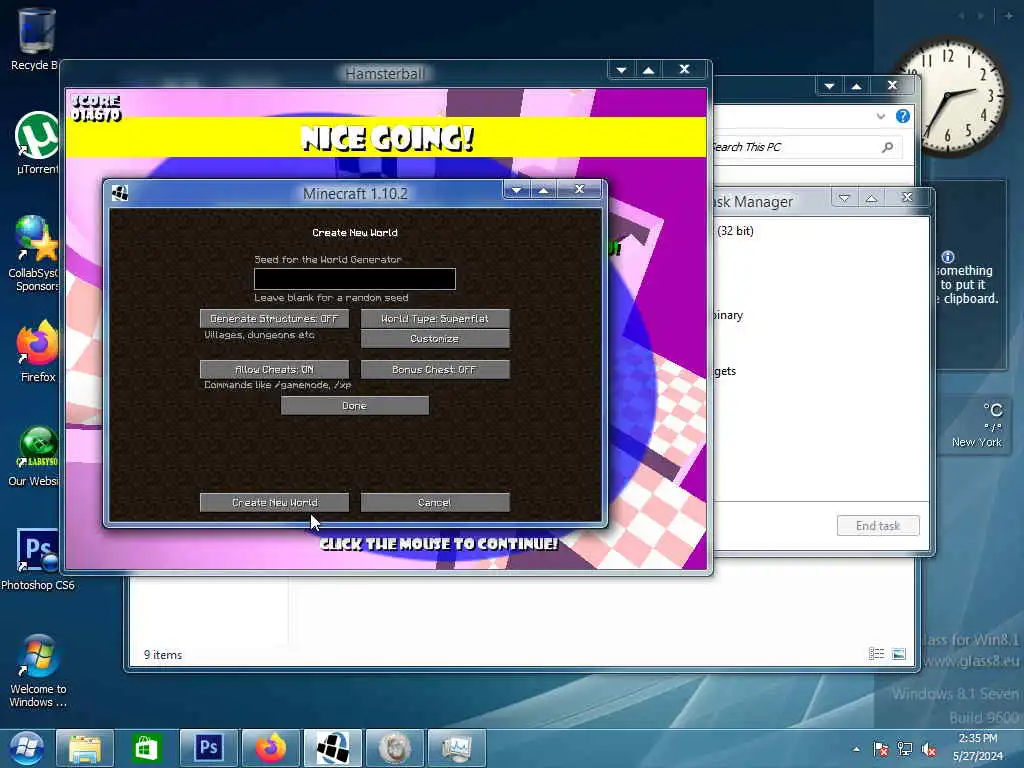The width and height of the screenshot is (1024, 768).
Task: Click the muted volume tray icon
Action: click(x=929, y=749)
